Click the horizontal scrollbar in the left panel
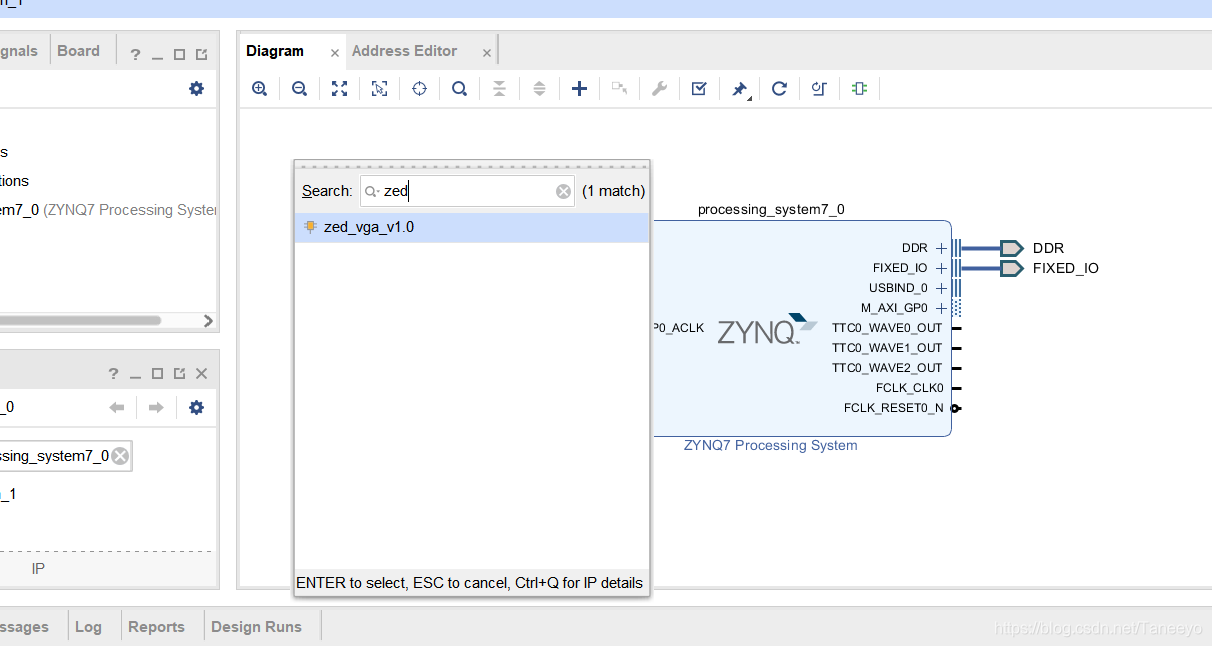 point(80,321)
